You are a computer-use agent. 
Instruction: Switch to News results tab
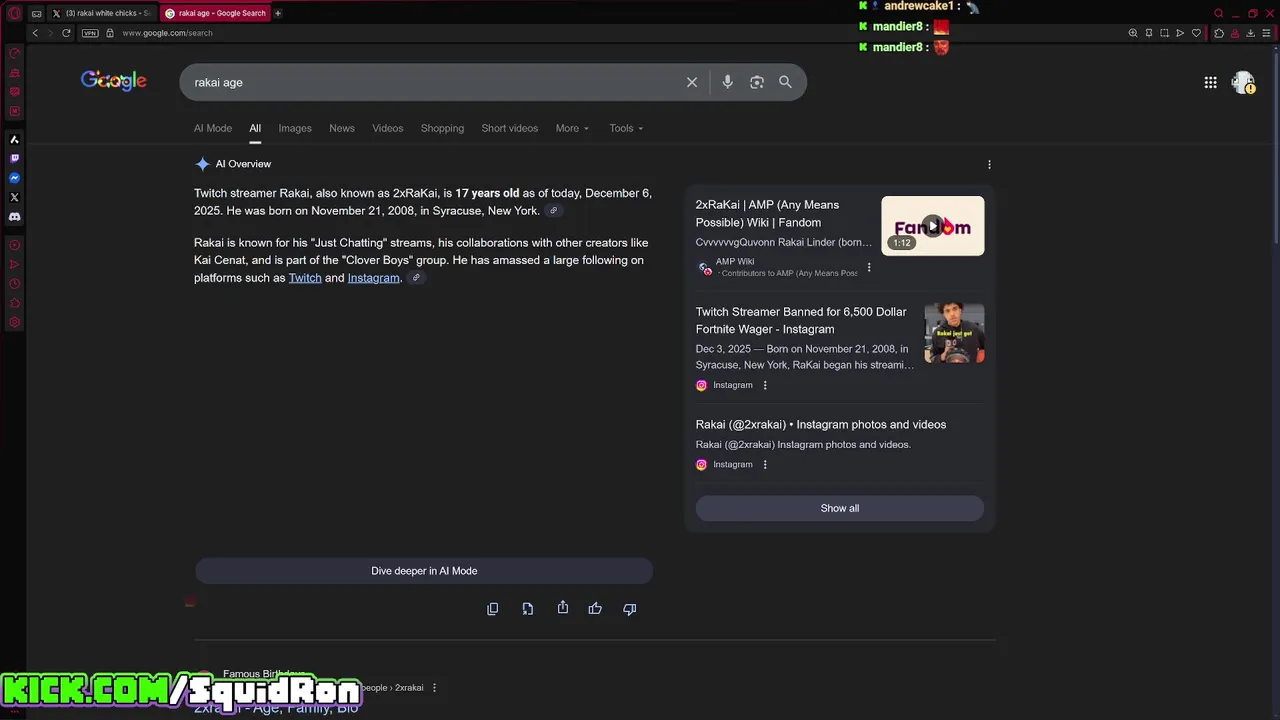point(342,128)
